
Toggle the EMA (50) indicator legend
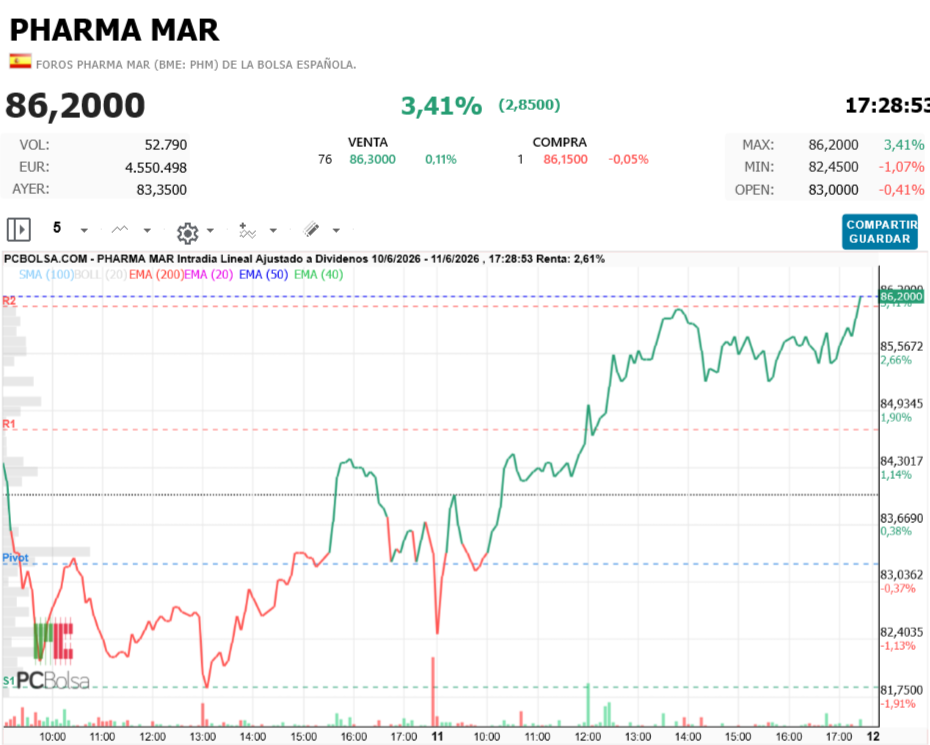point(263,275)
